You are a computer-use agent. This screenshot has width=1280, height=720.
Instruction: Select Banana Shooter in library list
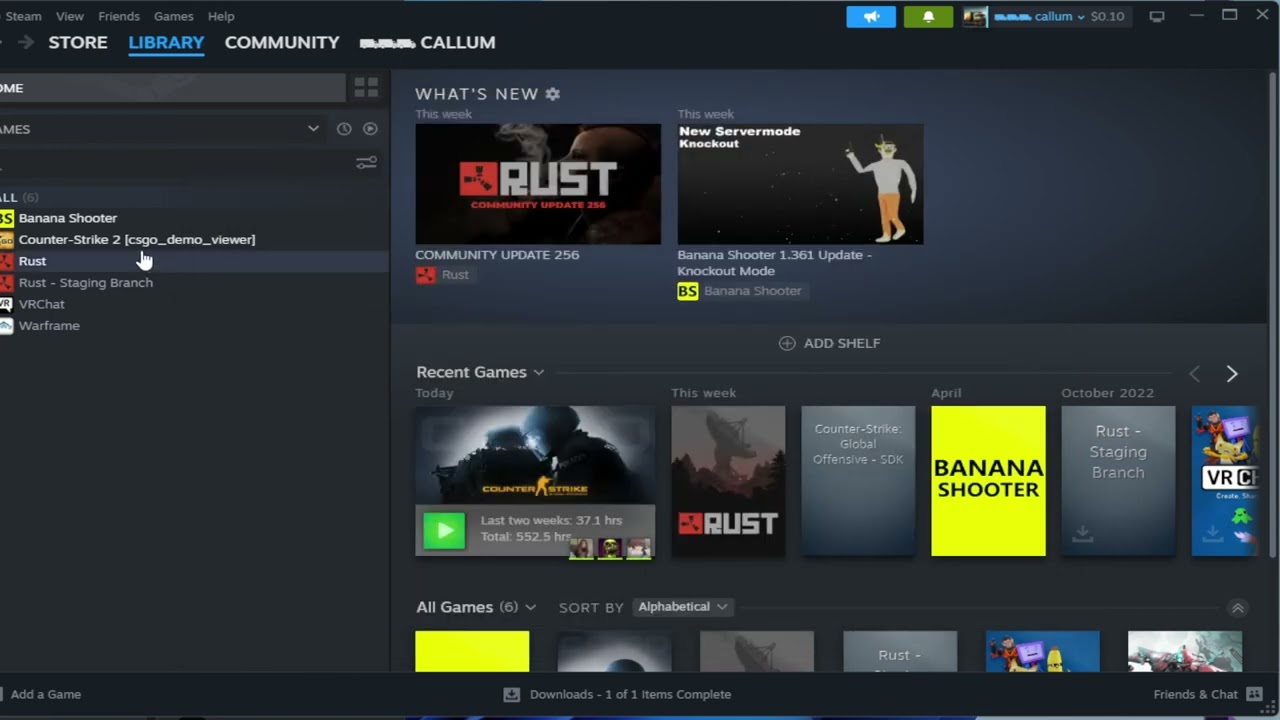point(67,218)
